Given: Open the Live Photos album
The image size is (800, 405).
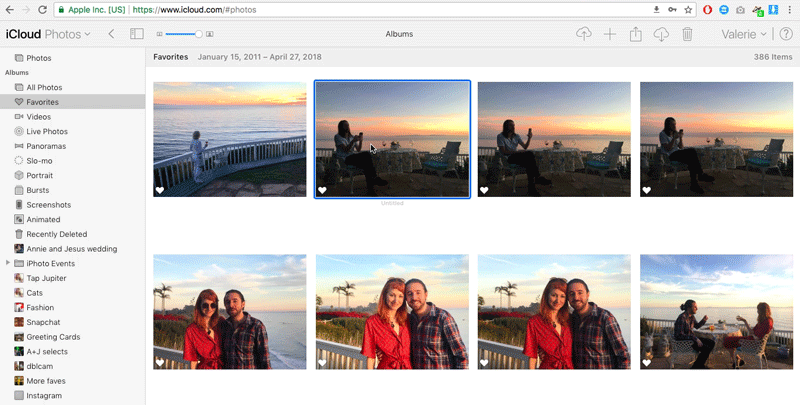Looking at the screenshot, I should 47,131.
